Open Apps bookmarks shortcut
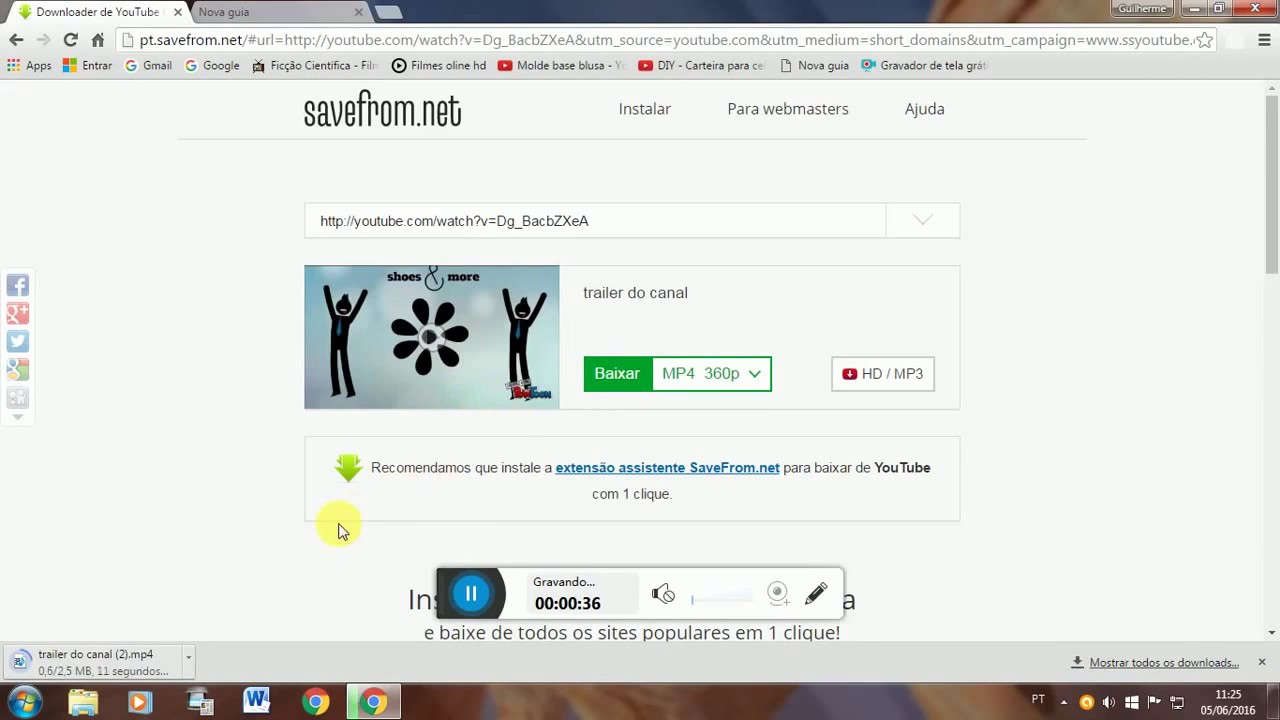 coord(29,66)
